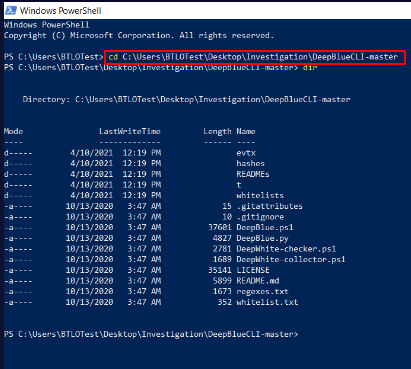The height and width of the screenshot is (369, 411).
Task: Click the 352 length value
Action: coord(224,302)
